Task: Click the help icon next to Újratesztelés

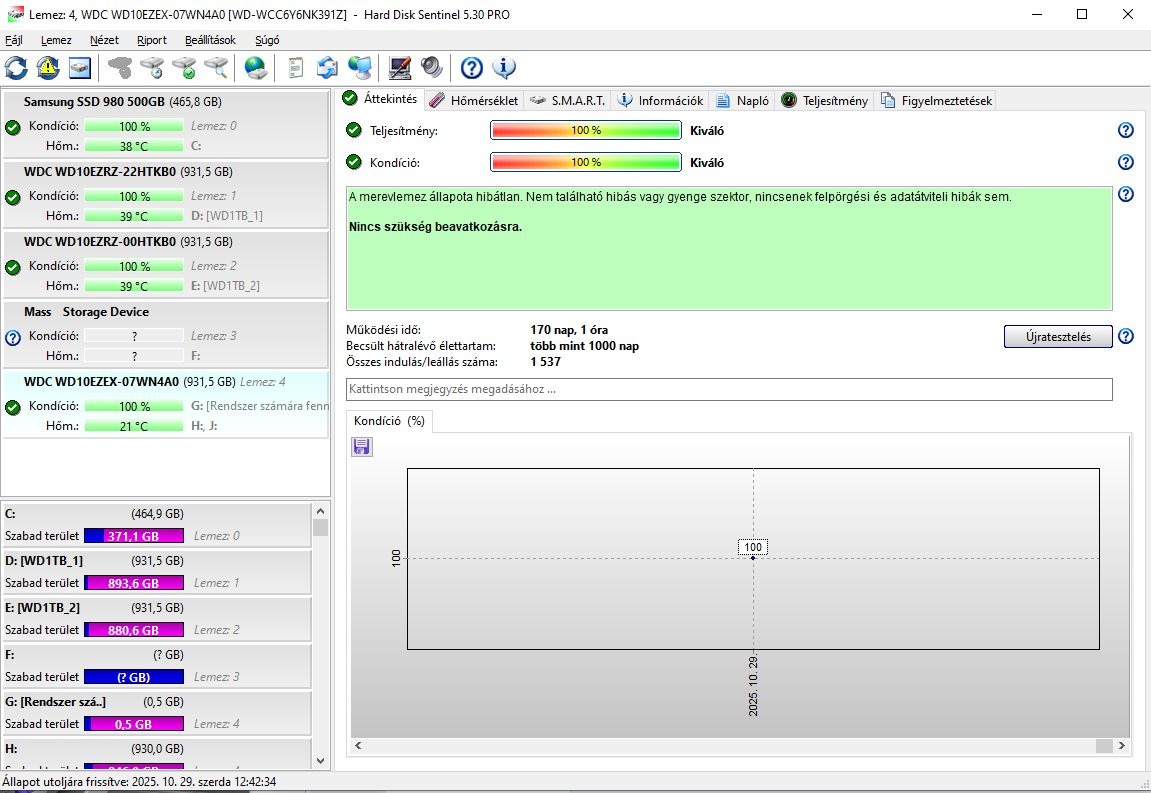Action: pyautogui.click(x=1125, y=336)
